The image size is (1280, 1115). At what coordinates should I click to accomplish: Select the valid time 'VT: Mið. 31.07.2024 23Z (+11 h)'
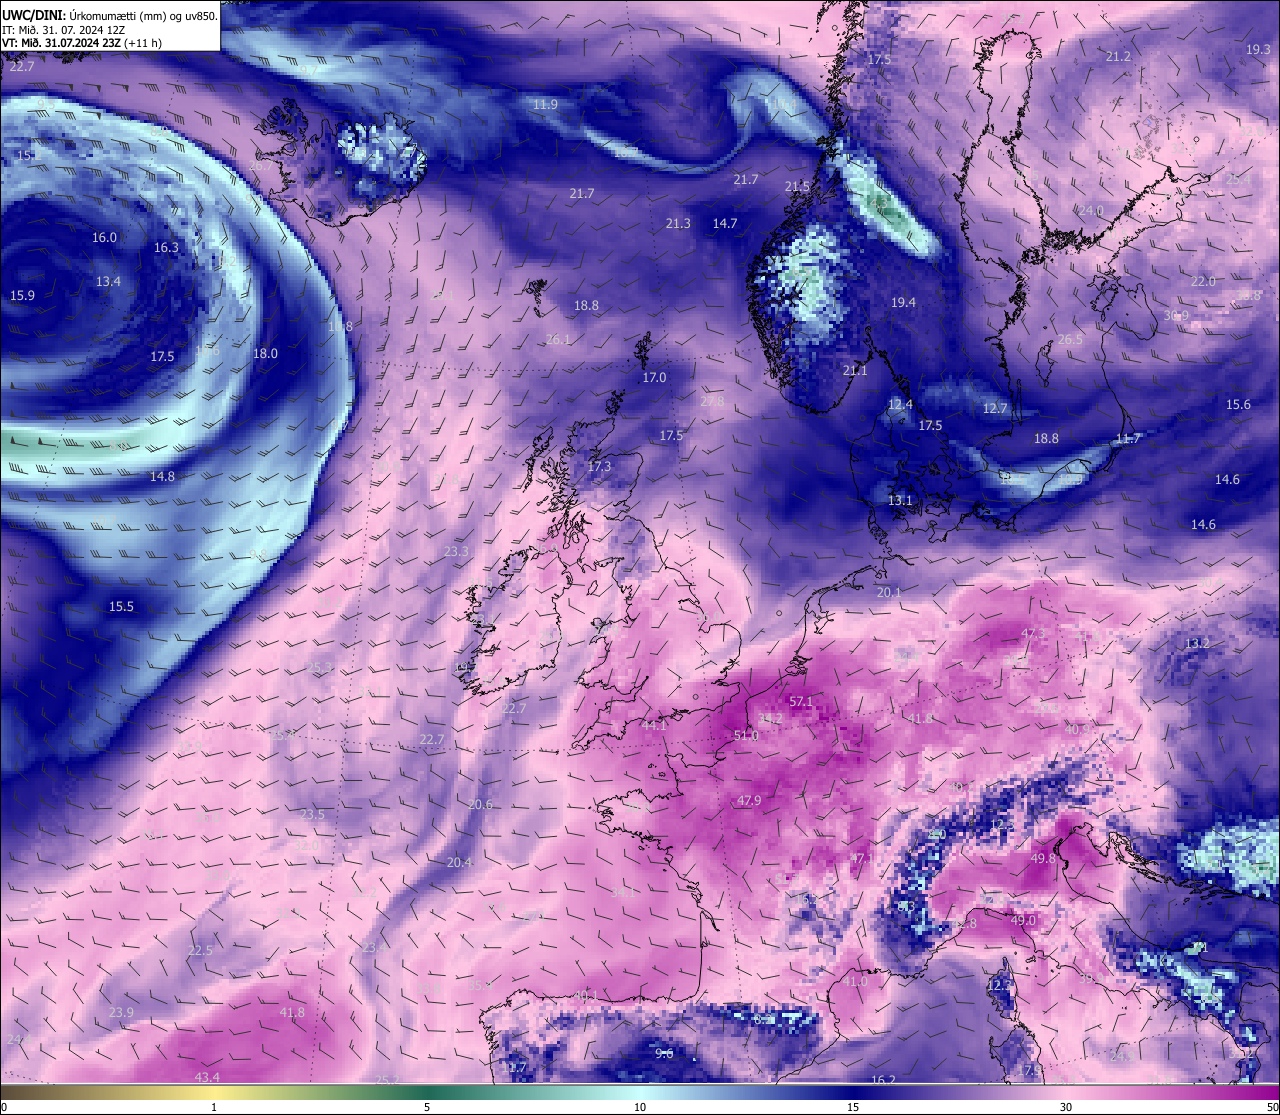[x=82, y=43]
